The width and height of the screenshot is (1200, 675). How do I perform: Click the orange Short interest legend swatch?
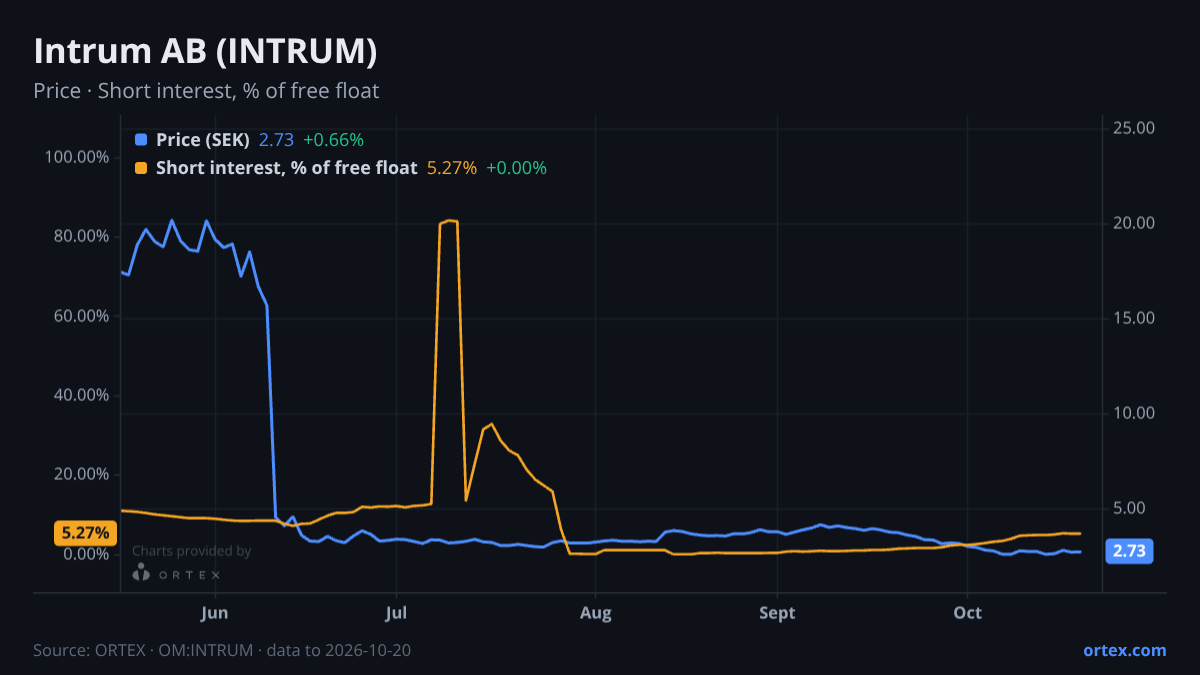140,168
